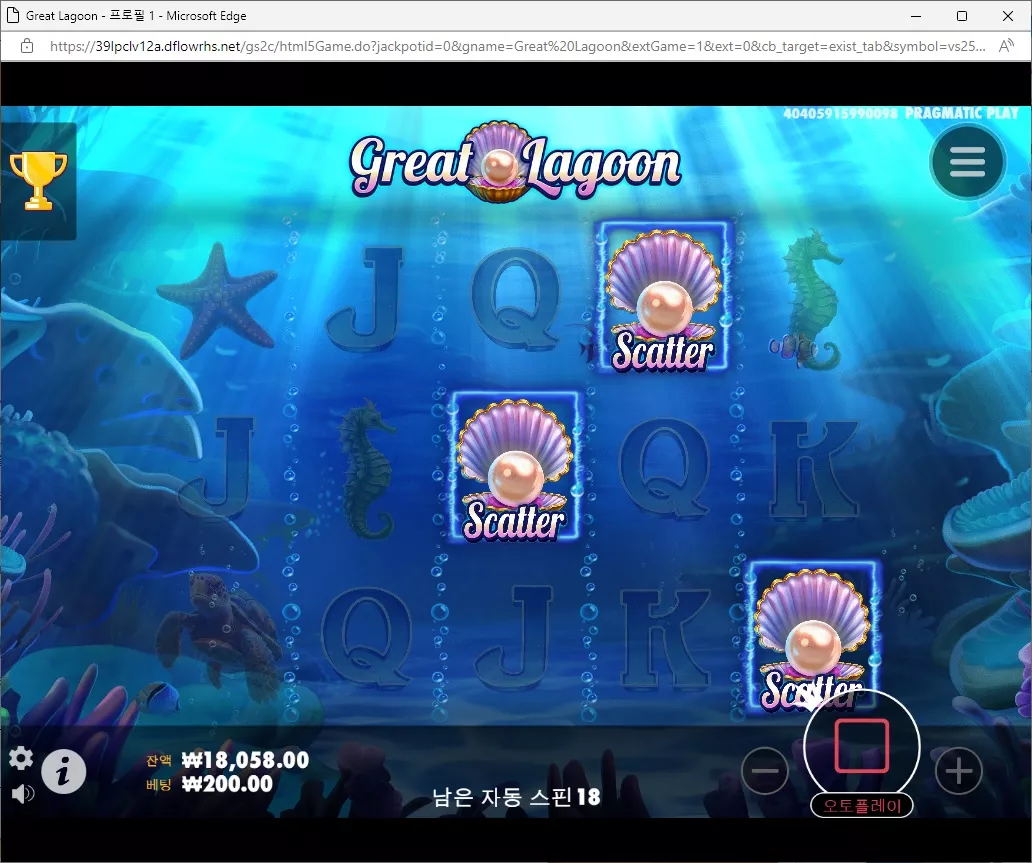
Task: Click the middle row Scatter symbol
Action: tap(515, 467)
